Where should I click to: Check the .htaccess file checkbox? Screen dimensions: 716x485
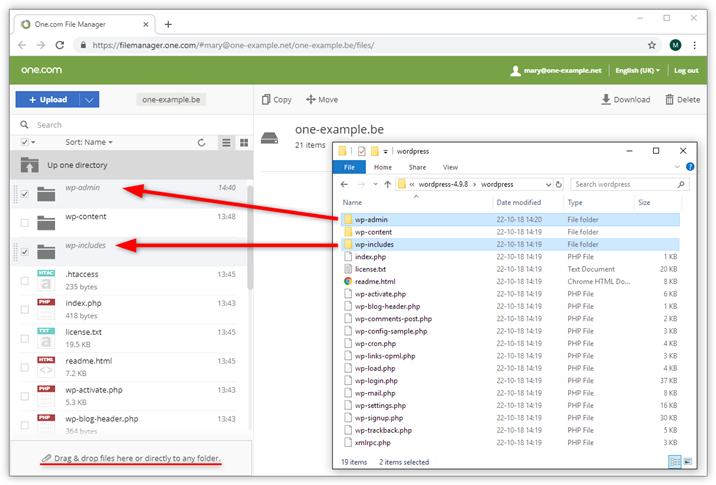click(25, 280)
